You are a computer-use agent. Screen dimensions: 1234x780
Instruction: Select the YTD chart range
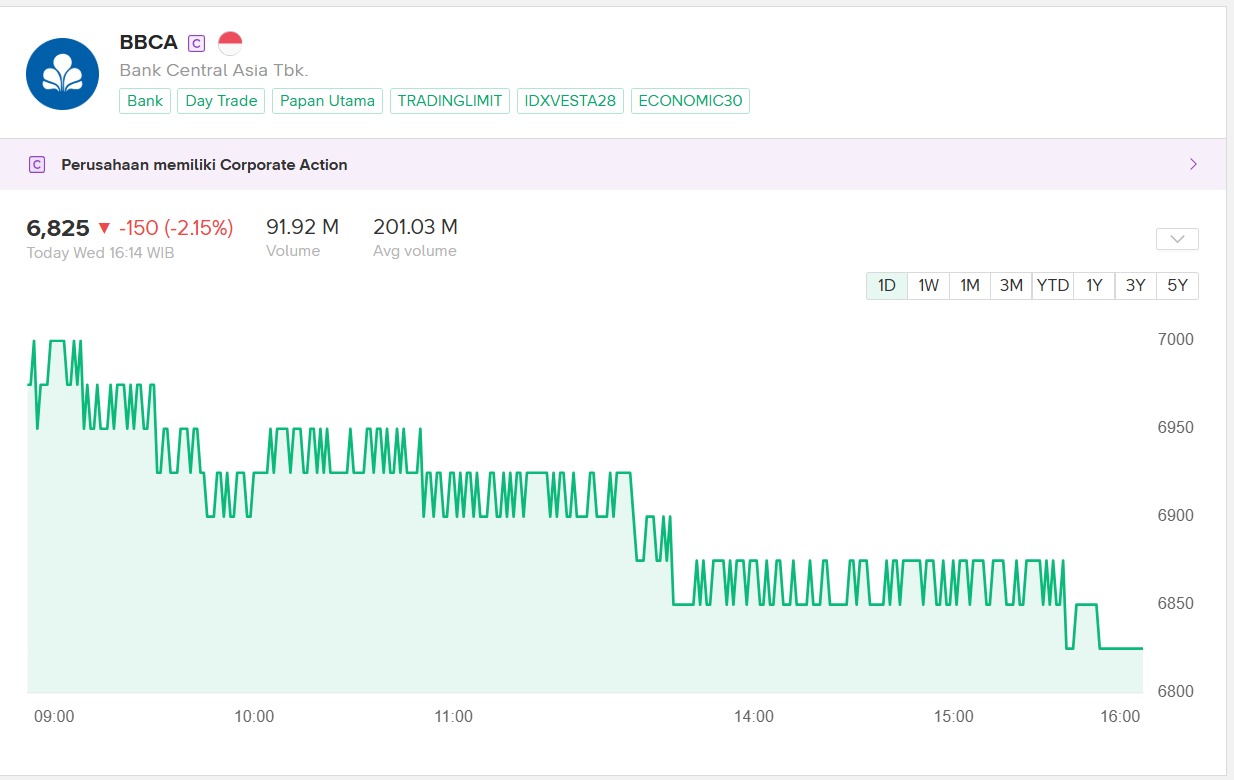(1052, 285)
